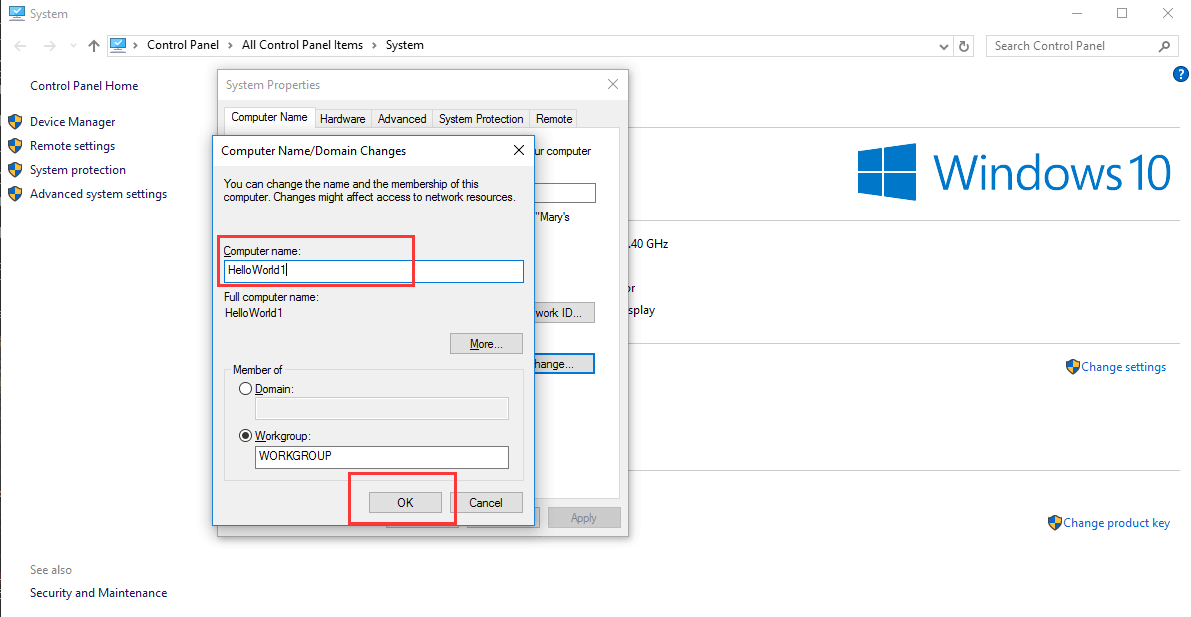Click the Refresh button in address bar
Image resolution: width=1191 pixels, height=617 pixels.
tap(964, 46)
